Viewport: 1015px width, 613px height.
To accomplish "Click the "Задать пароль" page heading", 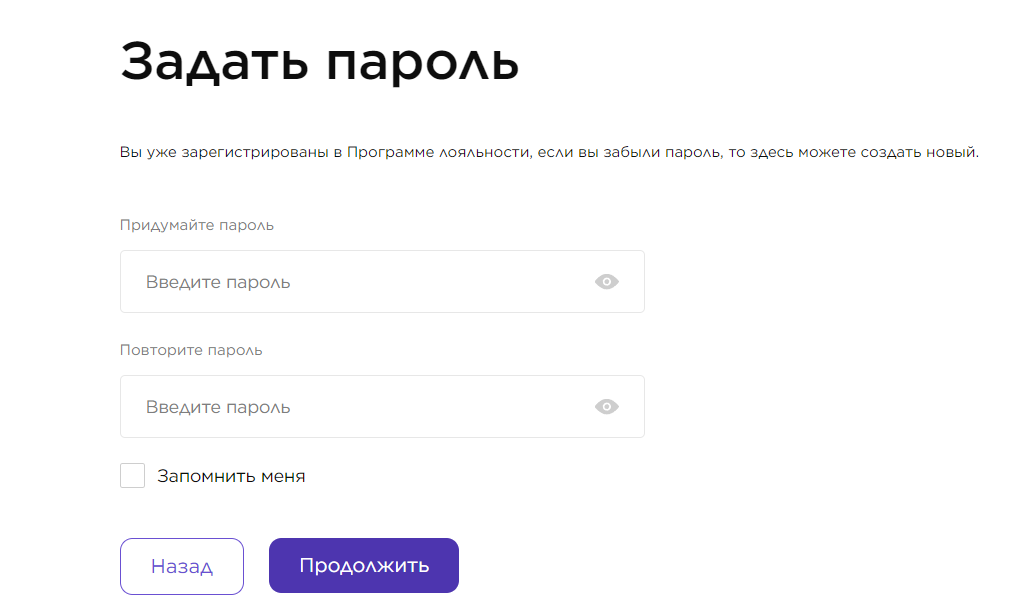I will pos(319,62).
